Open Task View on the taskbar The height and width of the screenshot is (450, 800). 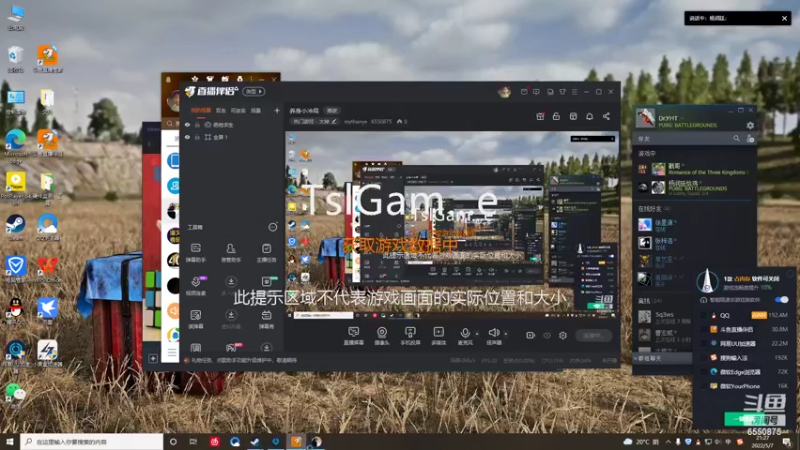[193, 441]
